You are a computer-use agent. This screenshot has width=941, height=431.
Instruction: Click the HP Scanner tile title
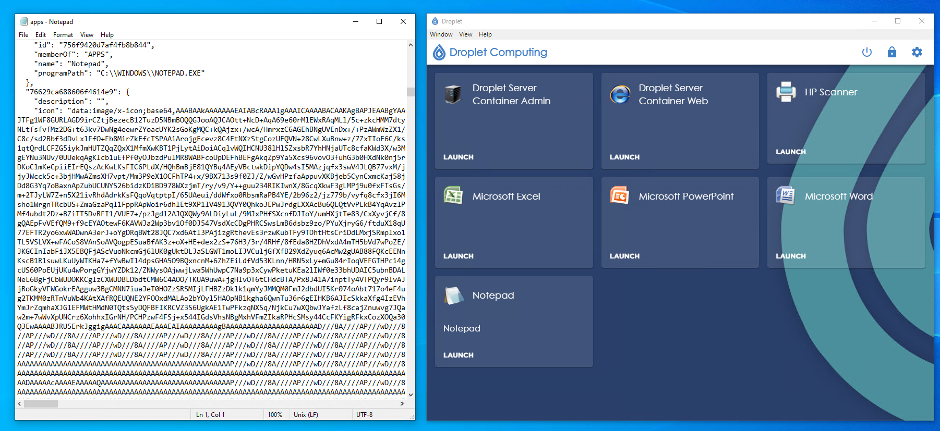[831, 92]
